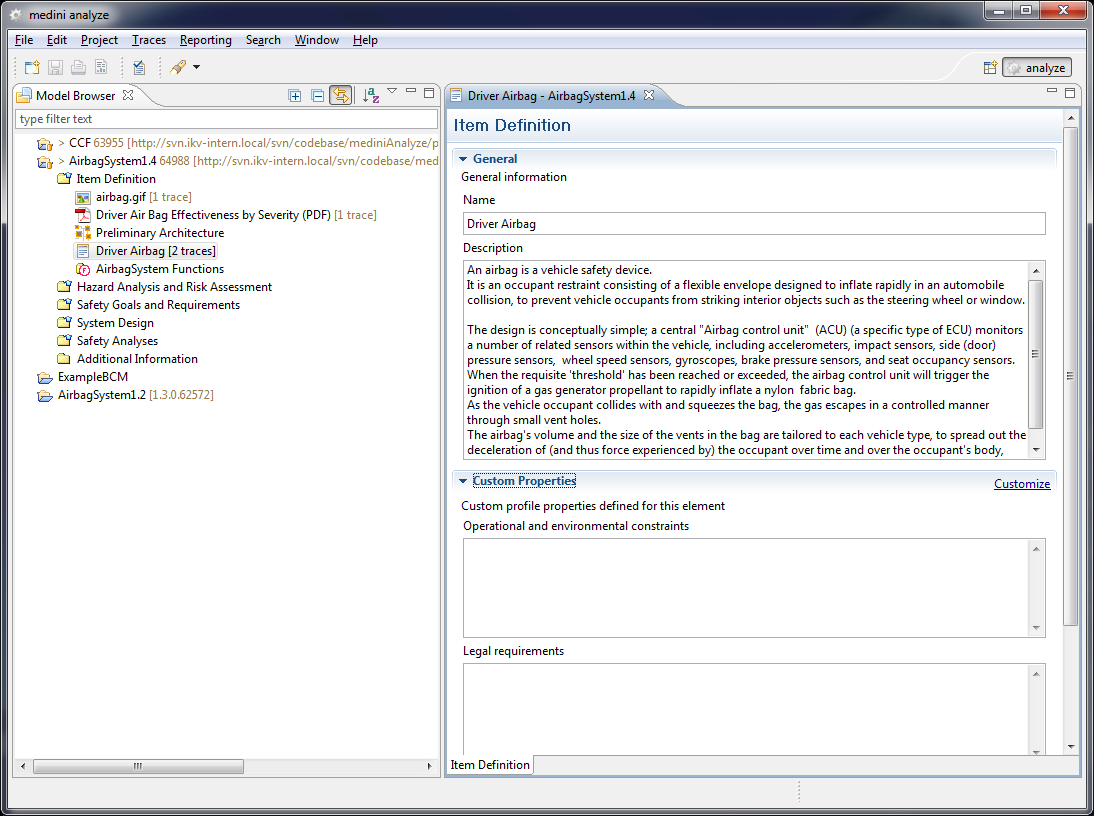Open the Edit menu
This screenshot has width=1094, height=816.
(x=57, y=40)
